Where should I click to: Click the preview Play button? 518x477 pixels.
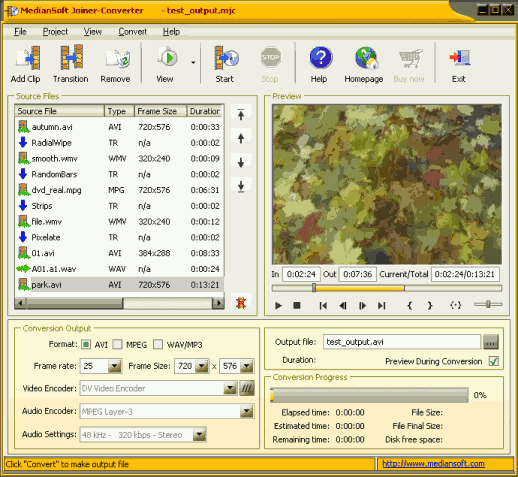[278, 305]
